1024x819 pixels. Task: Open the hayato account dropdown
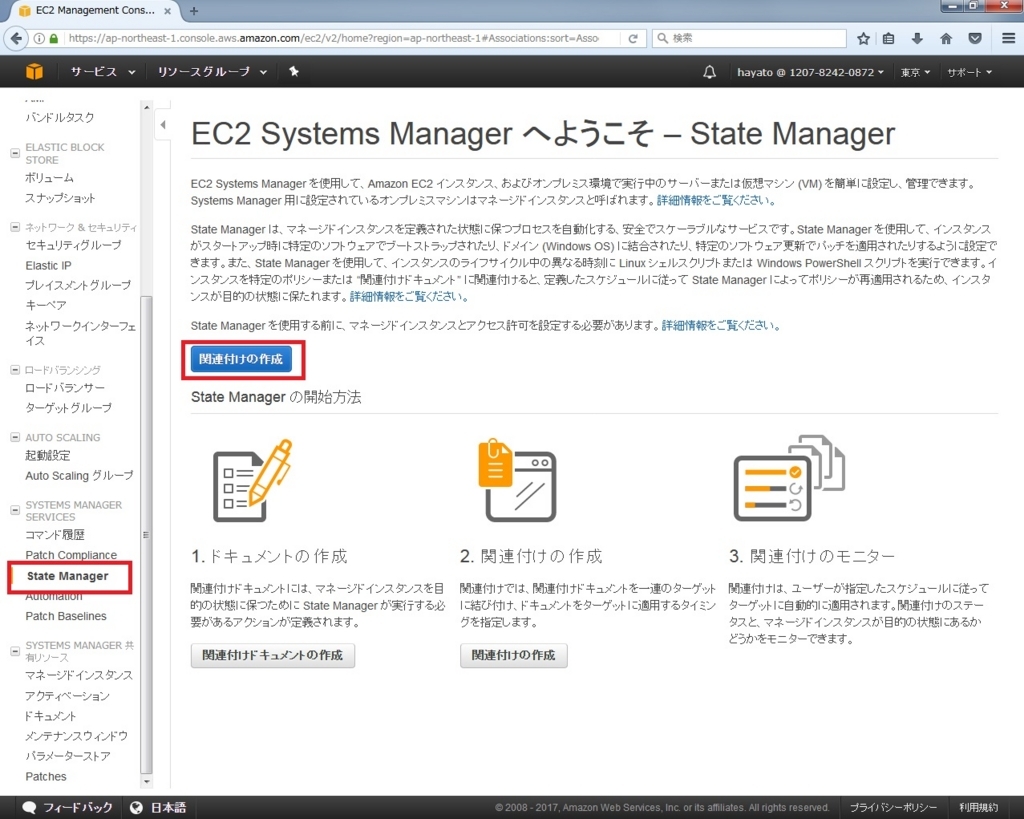point(810,72)
